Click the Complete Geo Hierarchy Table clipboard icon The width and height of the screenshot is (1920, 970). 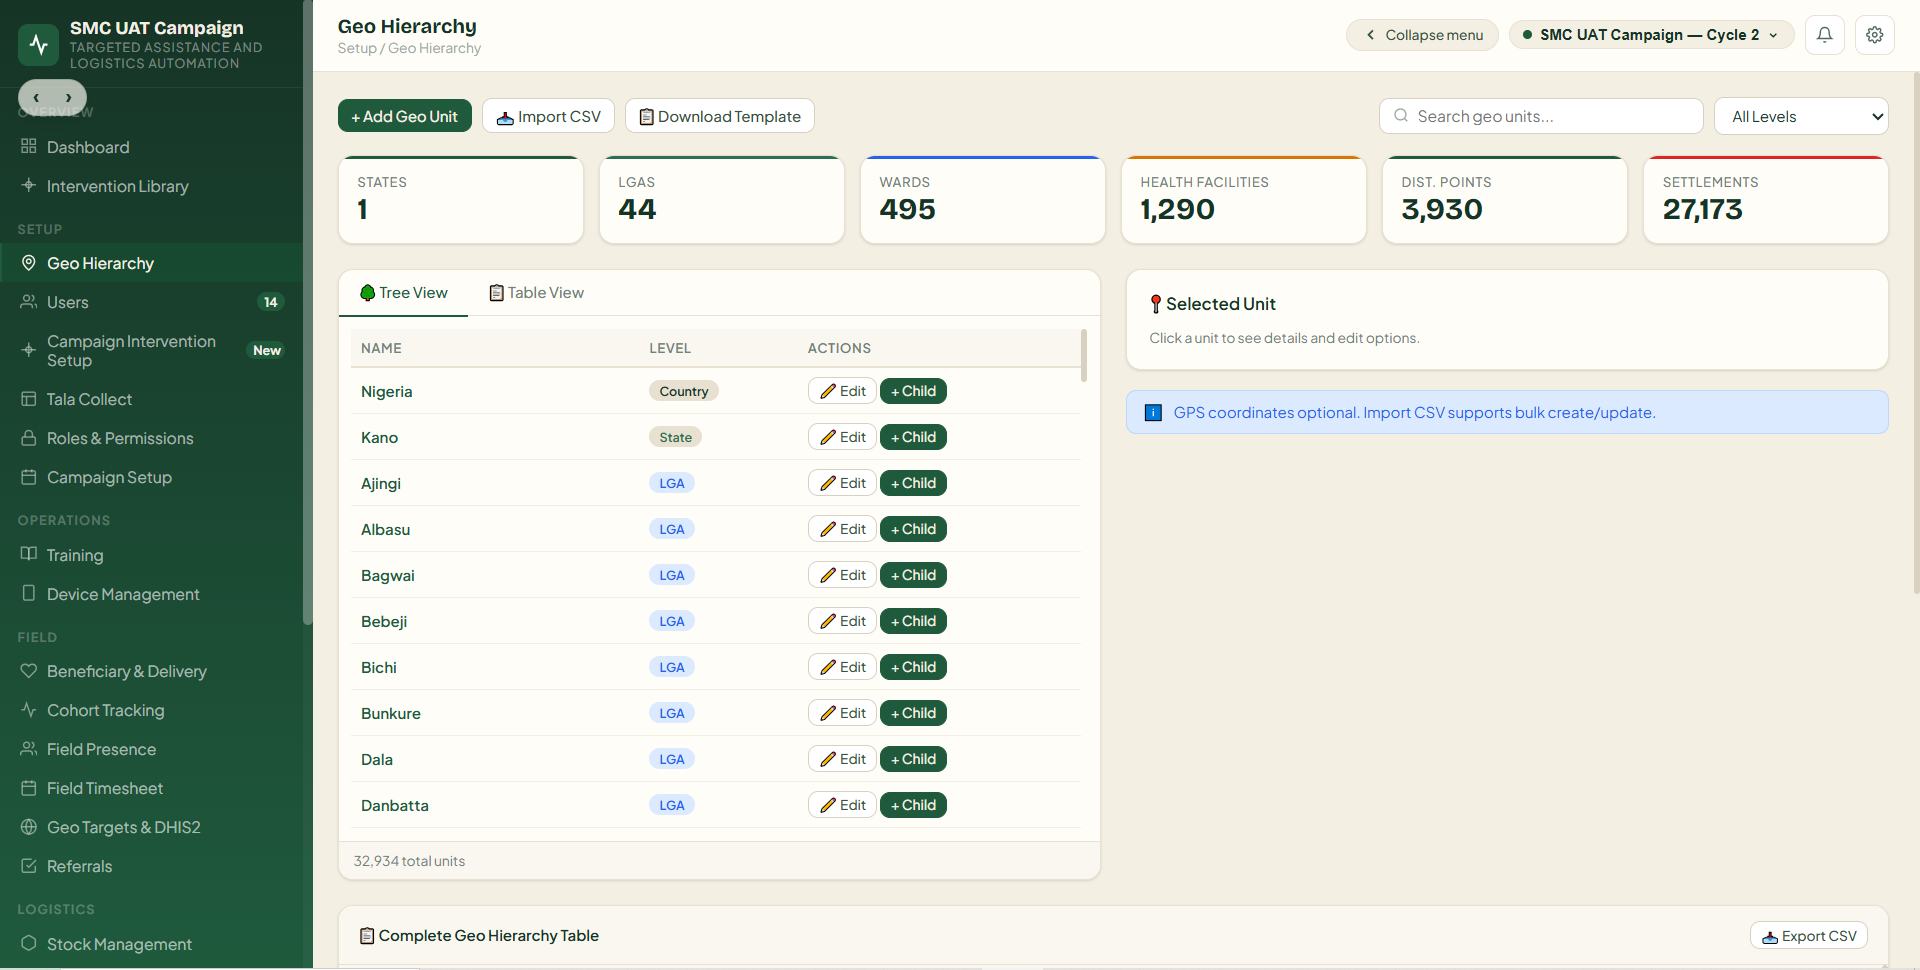[367, 936]
